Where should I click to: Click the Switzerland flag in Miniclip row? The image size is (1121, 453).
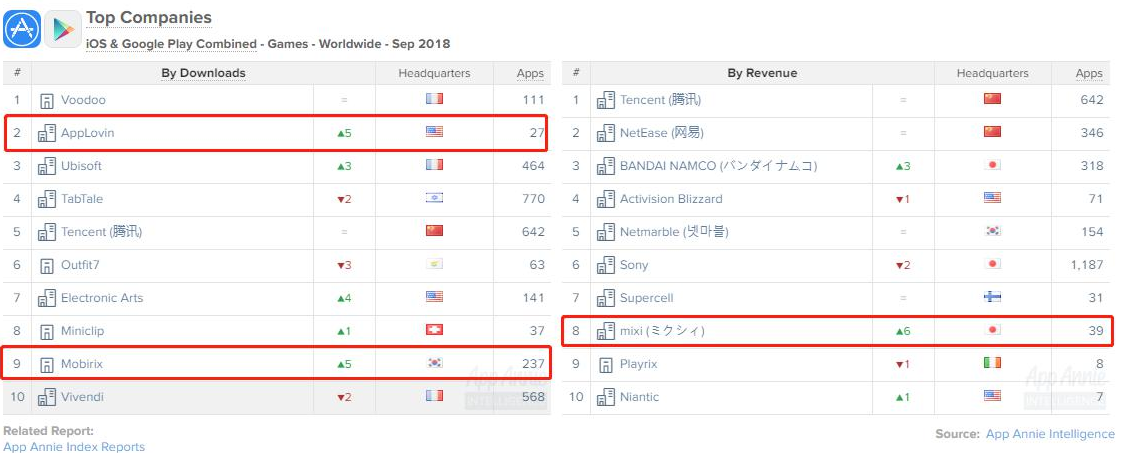[x=434, y=329]
